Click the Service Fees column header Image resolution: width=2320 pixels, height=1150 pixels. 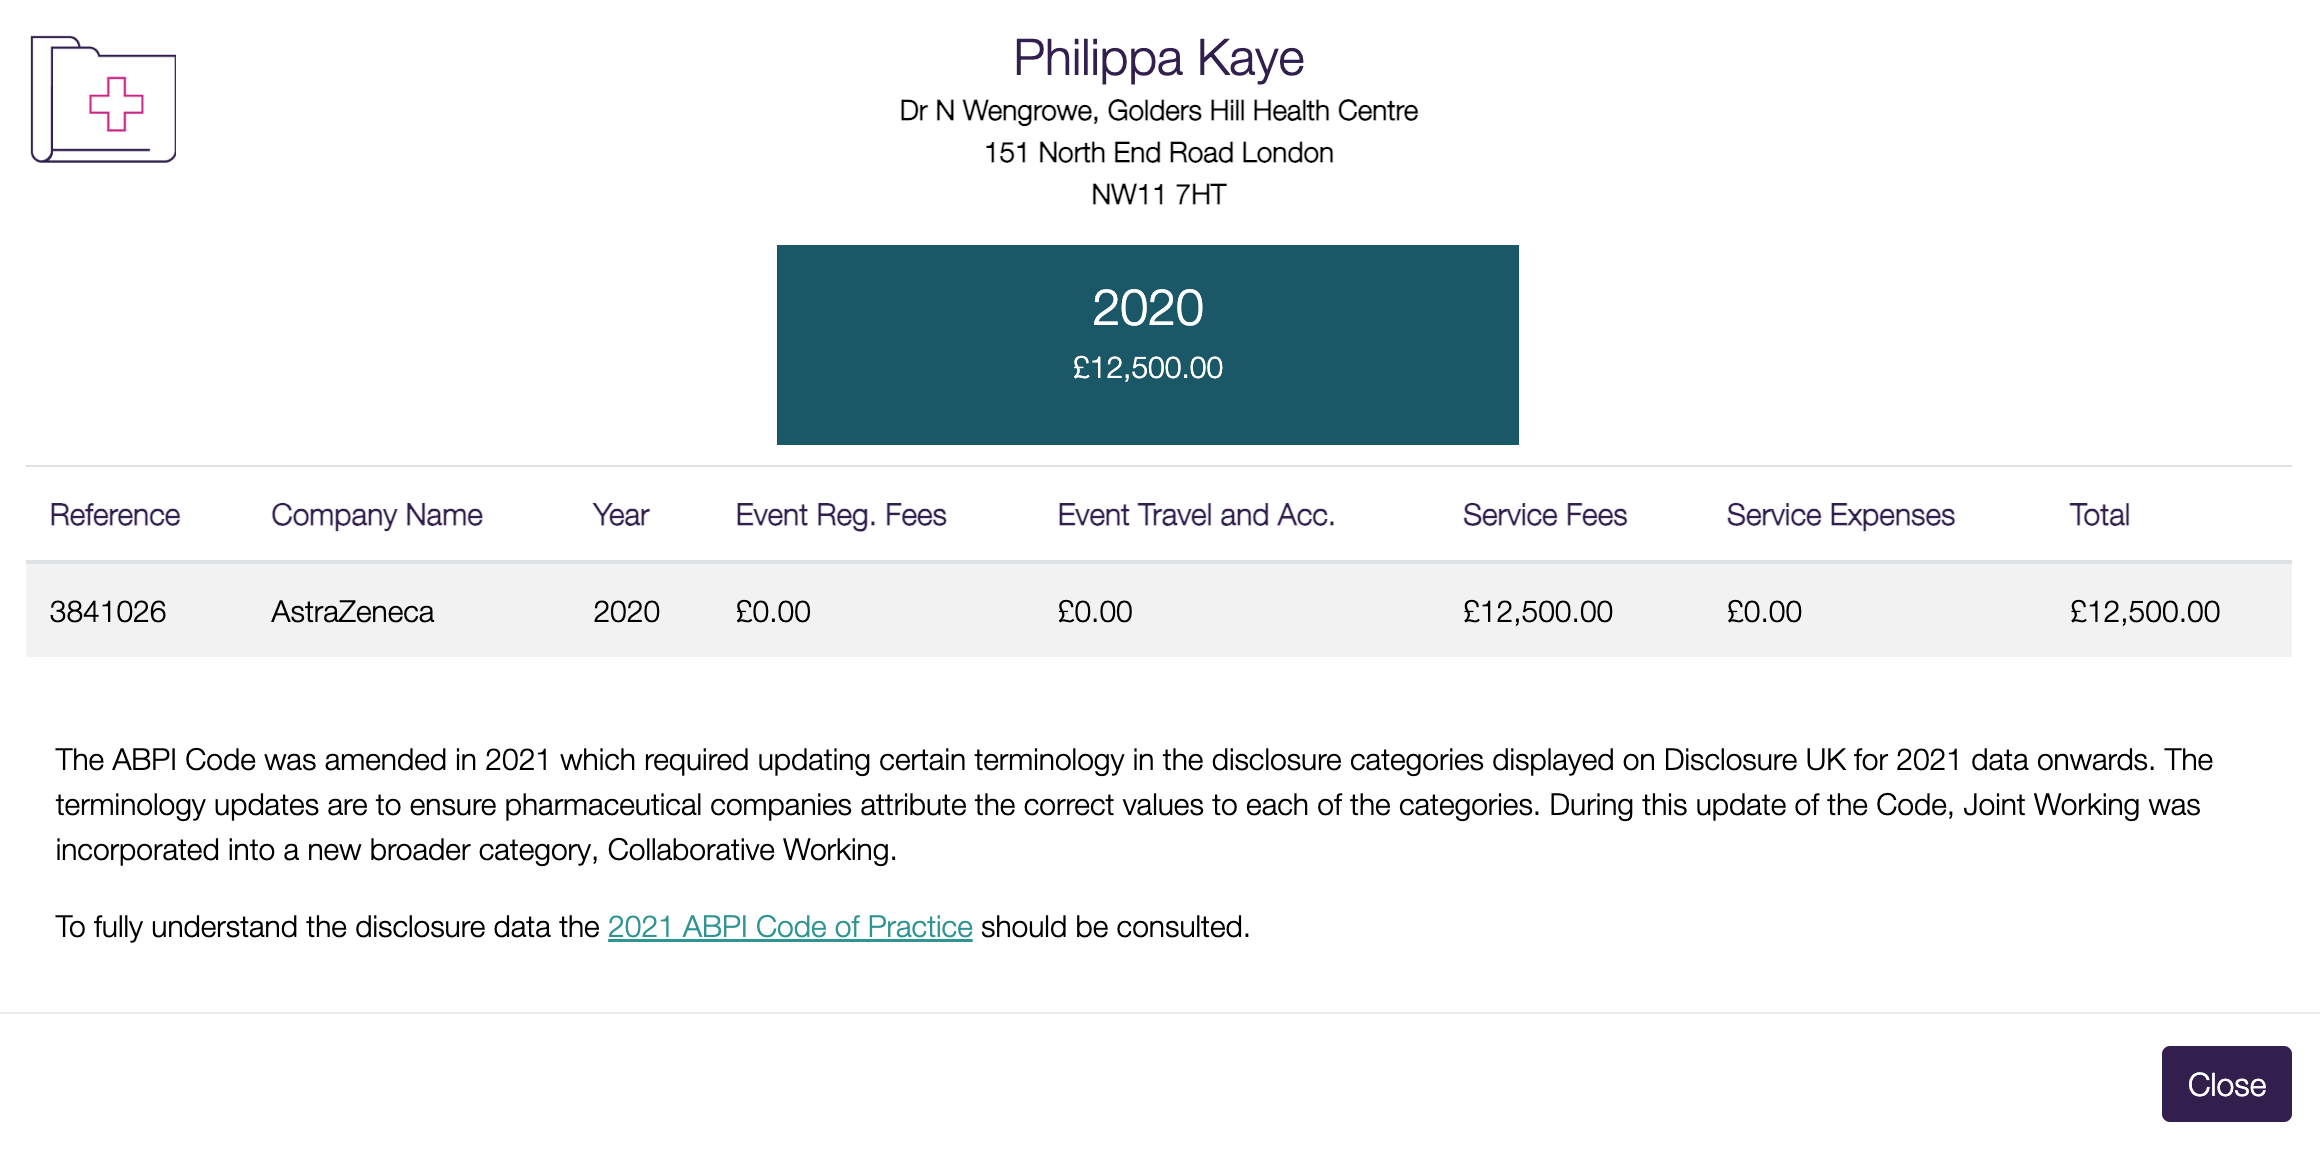[1545, 515]
